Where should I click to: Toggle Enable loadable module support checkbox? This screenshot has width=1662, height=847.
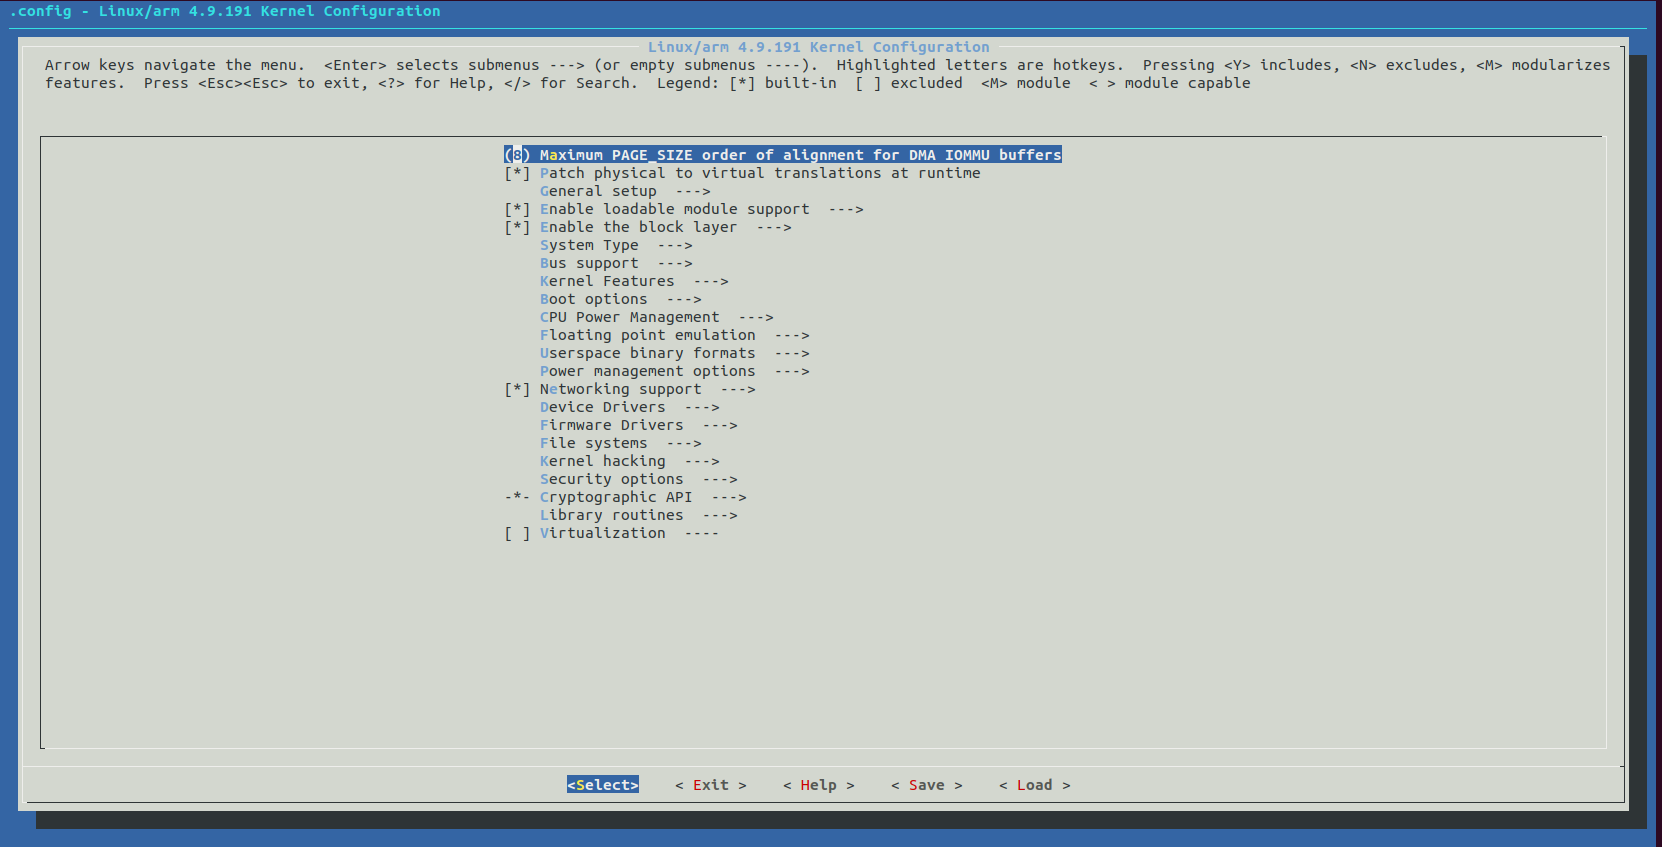[517, 209]
